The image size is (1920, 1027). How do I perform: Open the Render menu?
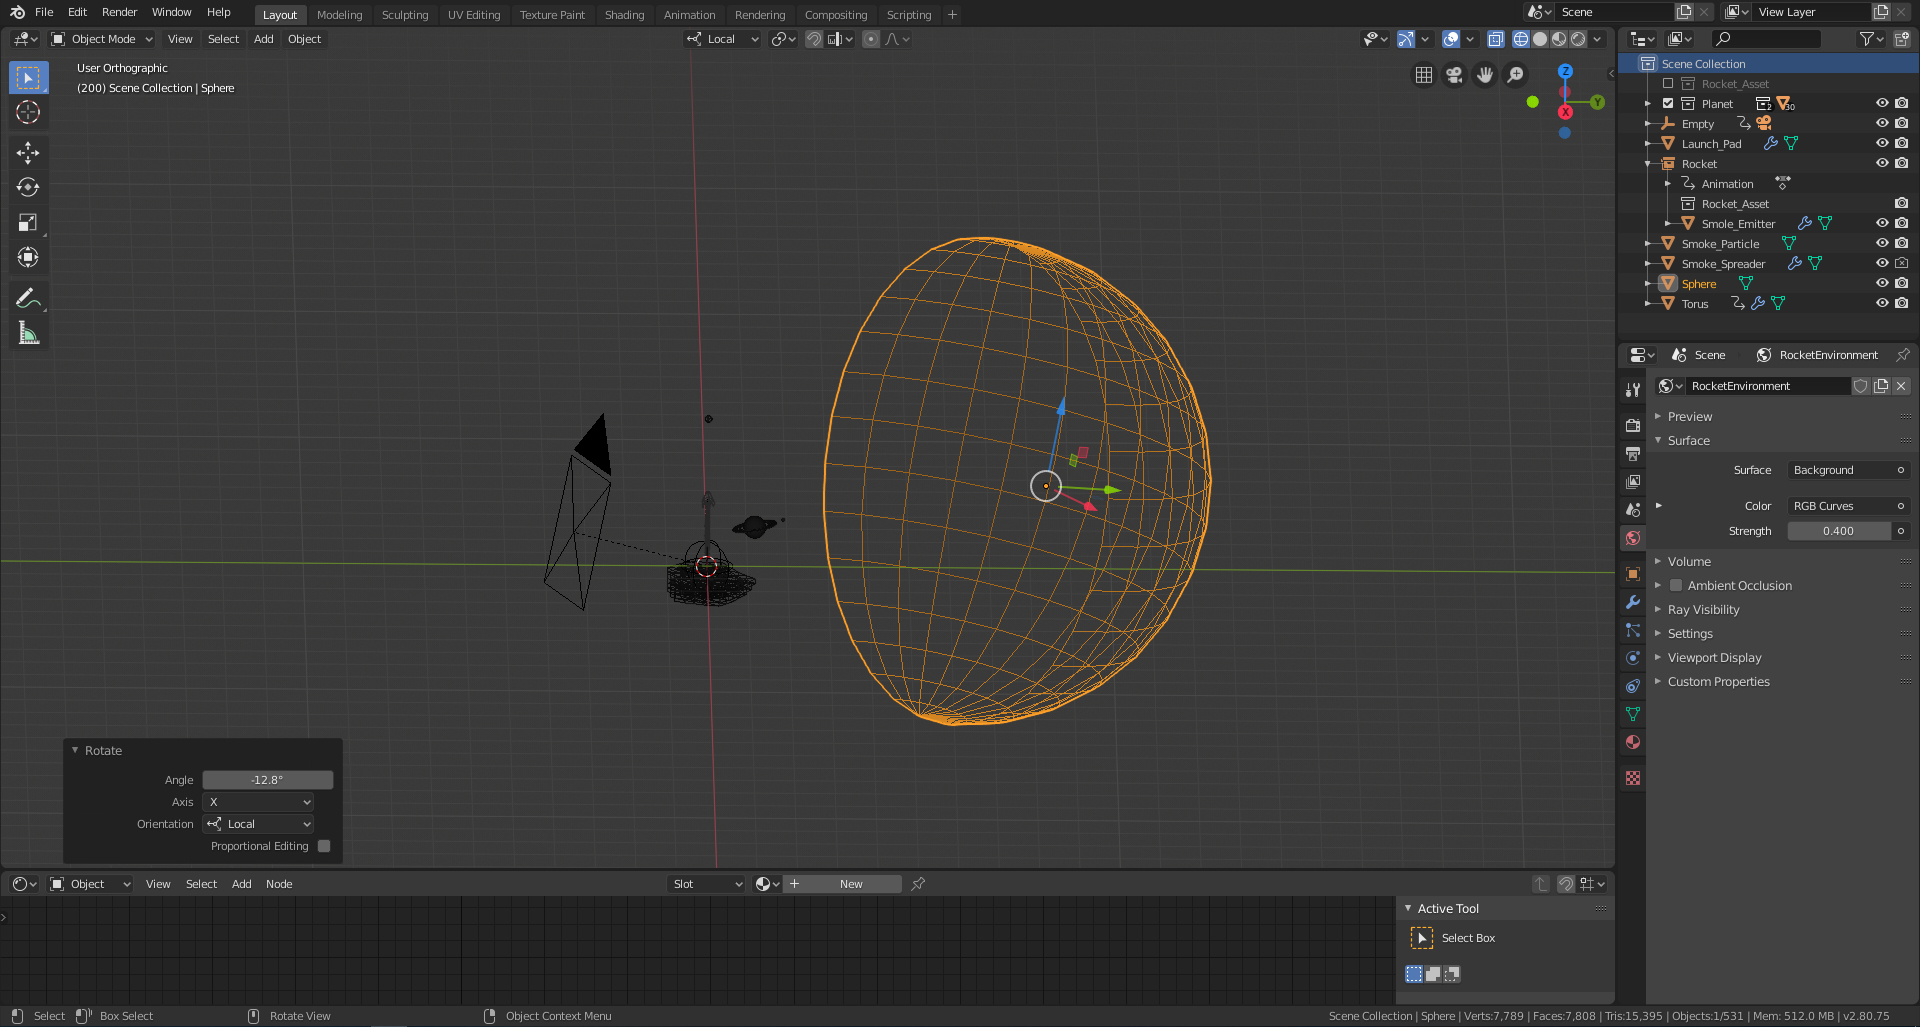119,12
